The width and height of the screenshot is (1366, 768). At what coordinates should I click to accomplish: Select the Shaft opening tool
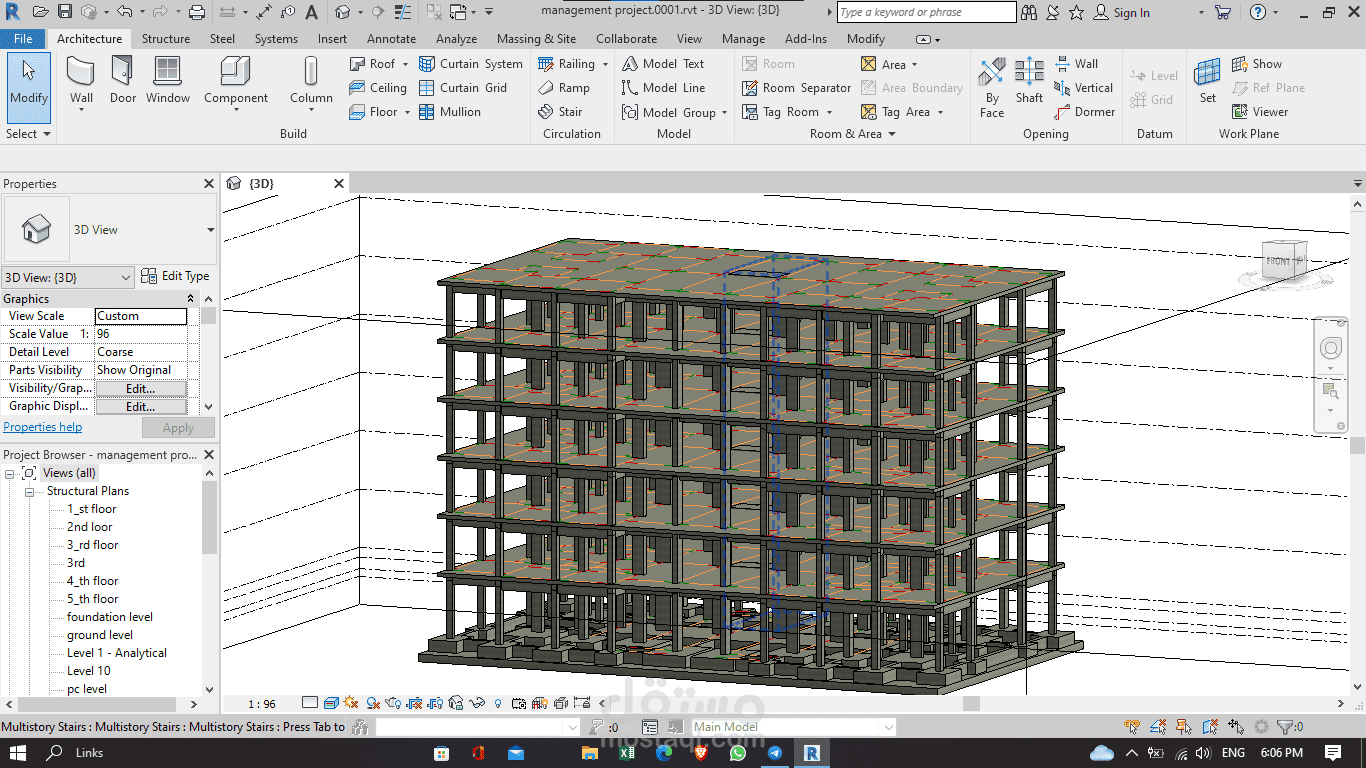pyautogui.click(x=1029, y=81)
